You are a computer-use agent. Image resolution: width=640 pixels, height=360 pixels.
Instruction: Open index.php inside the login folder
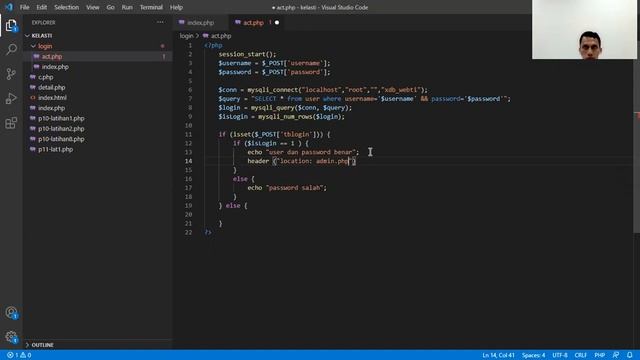point(55,67)
